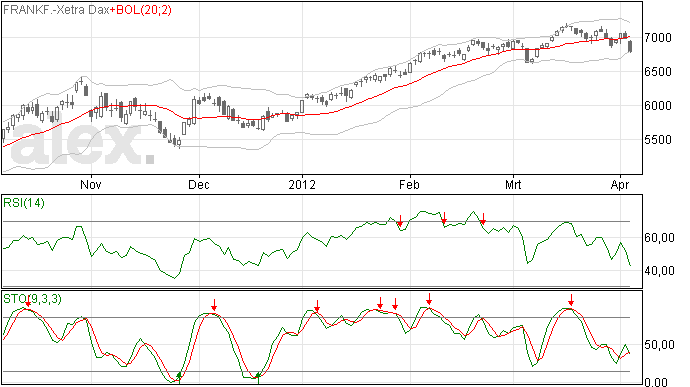Click the last red stochastic arrow in March

pyautogui.click(x=571, y=300)
